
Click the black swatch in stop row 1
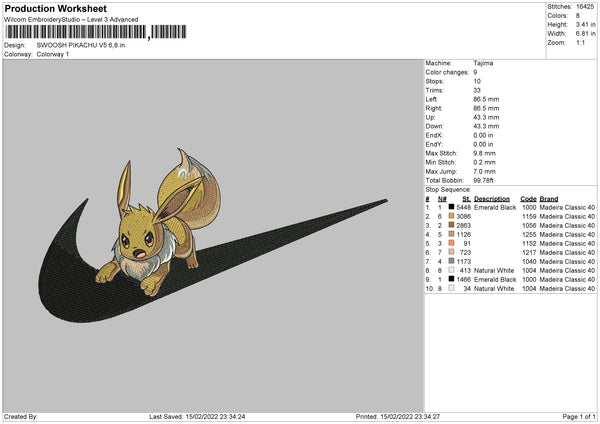[x=452, y=207]
